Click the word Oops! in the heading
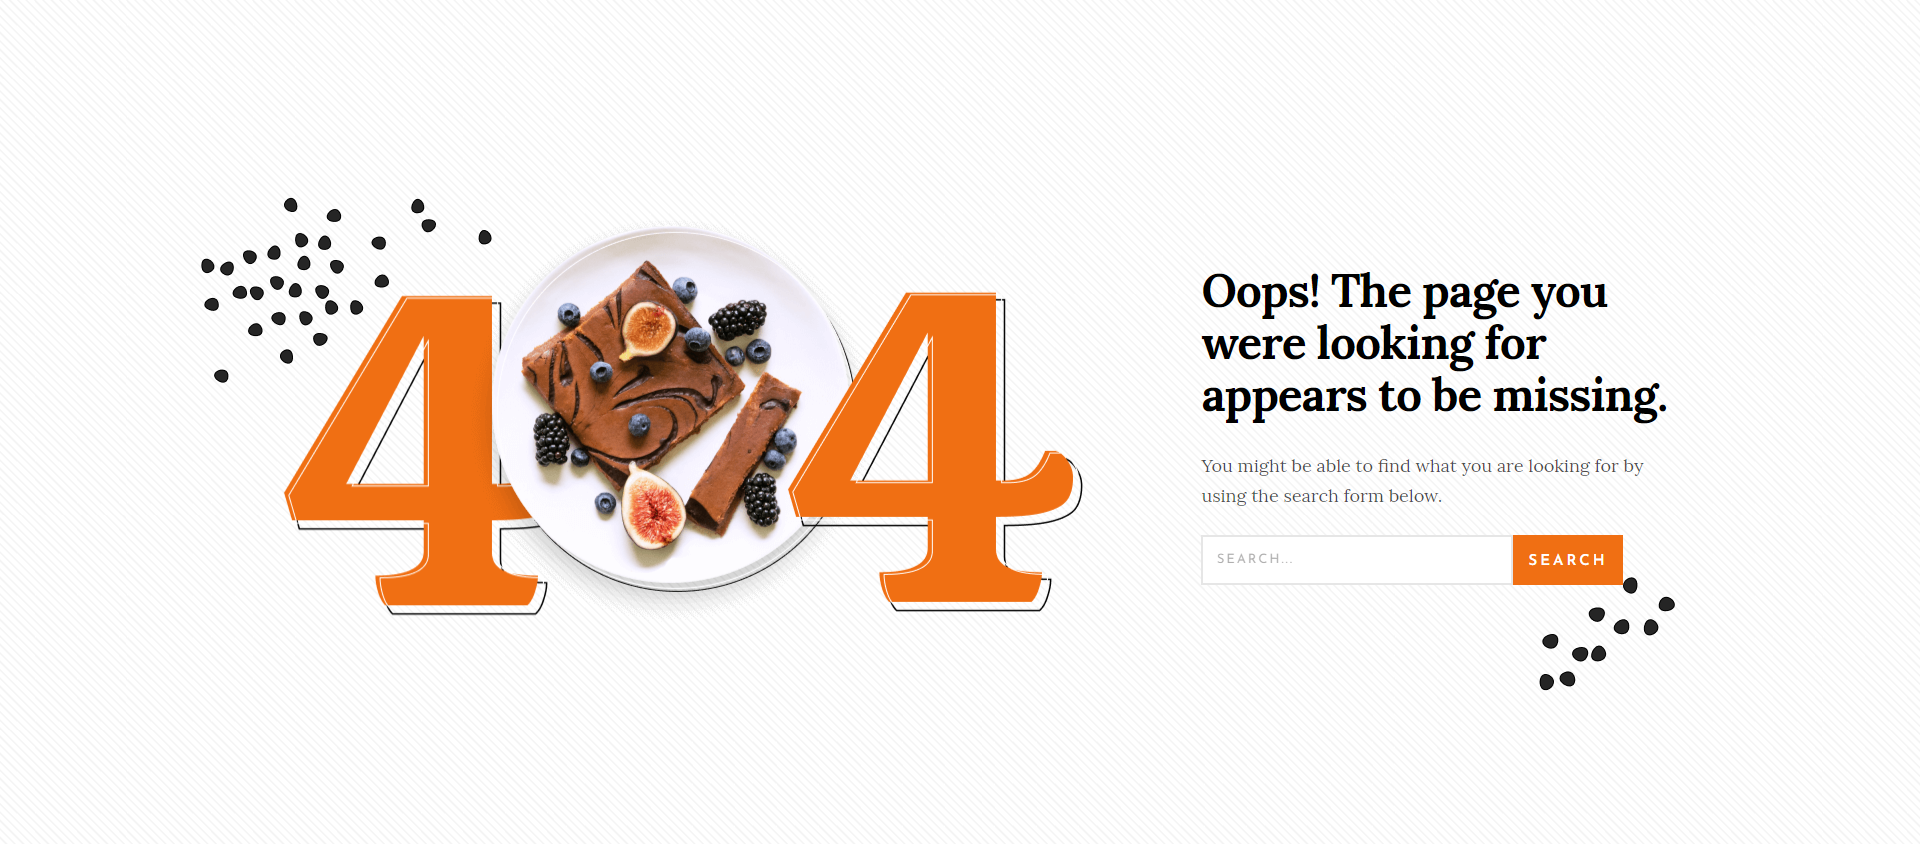 coord(1260,292)
